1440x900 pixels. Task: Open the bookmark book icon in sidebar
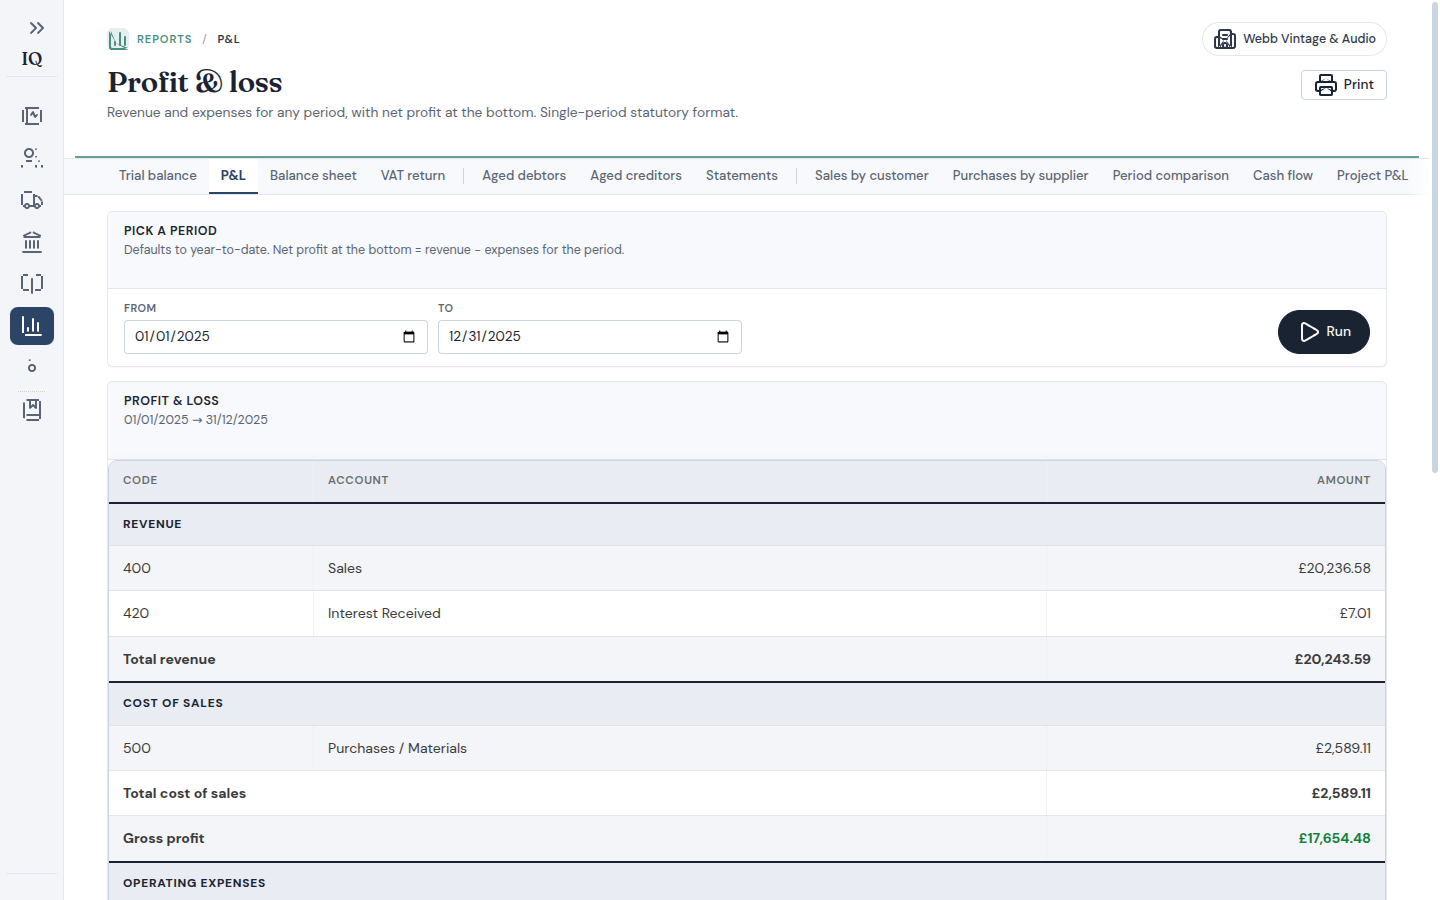32,410
